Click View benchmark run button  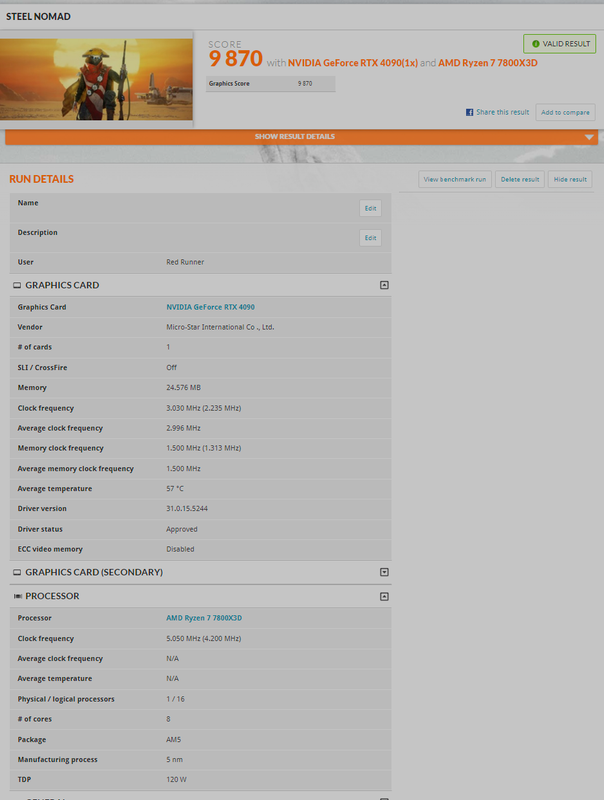tap(455, 179)
